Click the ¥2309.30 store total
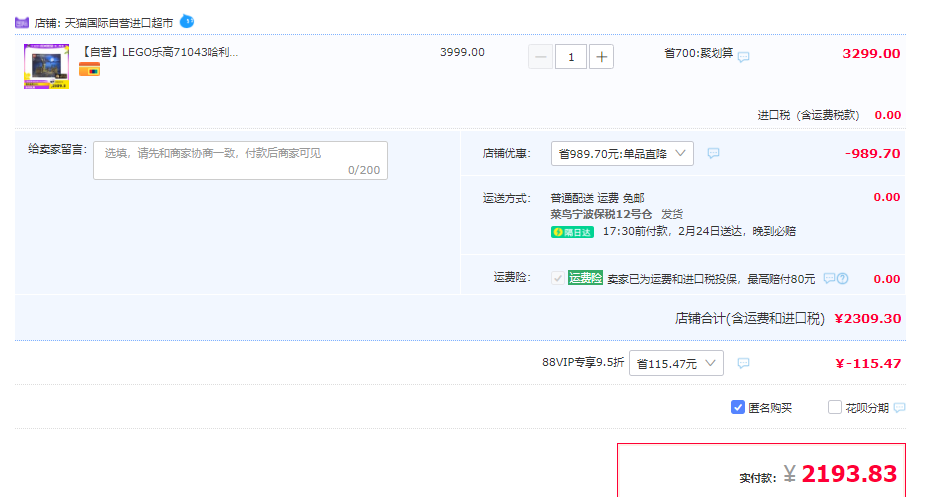This screenshot has height=497, width=935. [x=868, y=319]
